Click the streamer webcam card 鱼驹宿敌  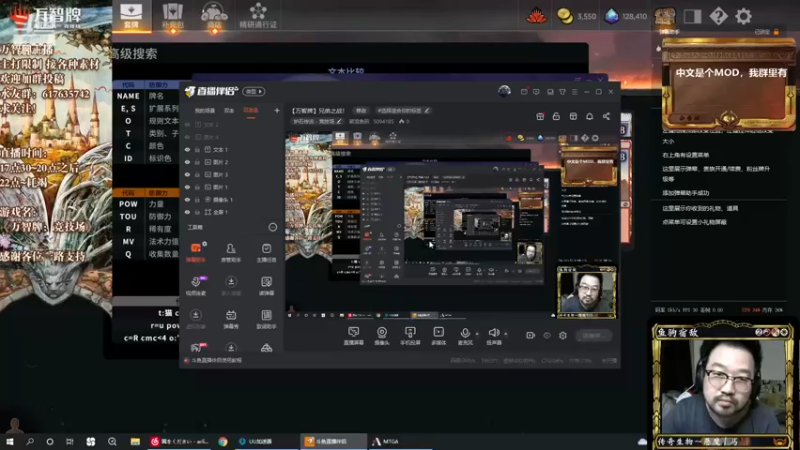[723, 386]
